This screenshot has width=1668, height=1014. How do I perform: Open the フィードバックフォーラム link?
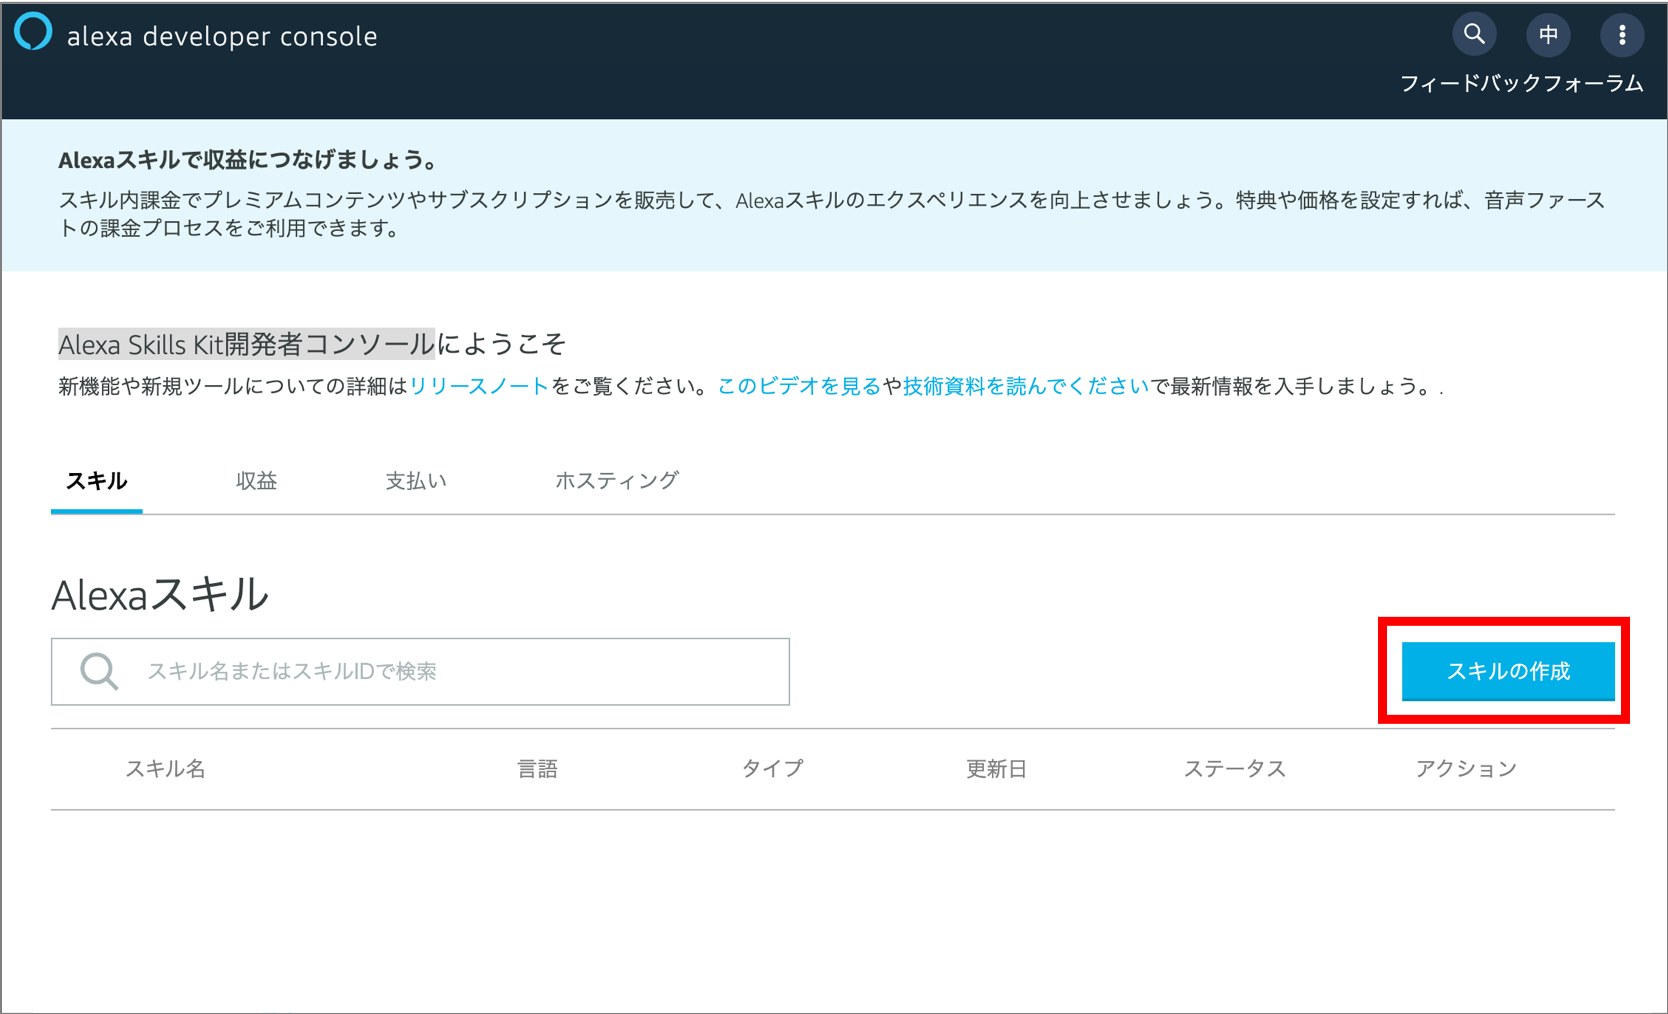coord(1520,84)
